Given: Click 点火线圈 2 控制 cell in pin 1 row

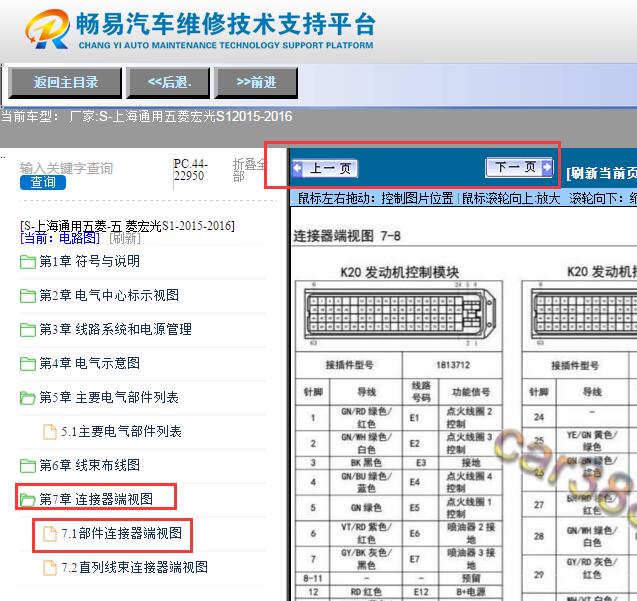Looking at the screenshot, I should (470, 417).
